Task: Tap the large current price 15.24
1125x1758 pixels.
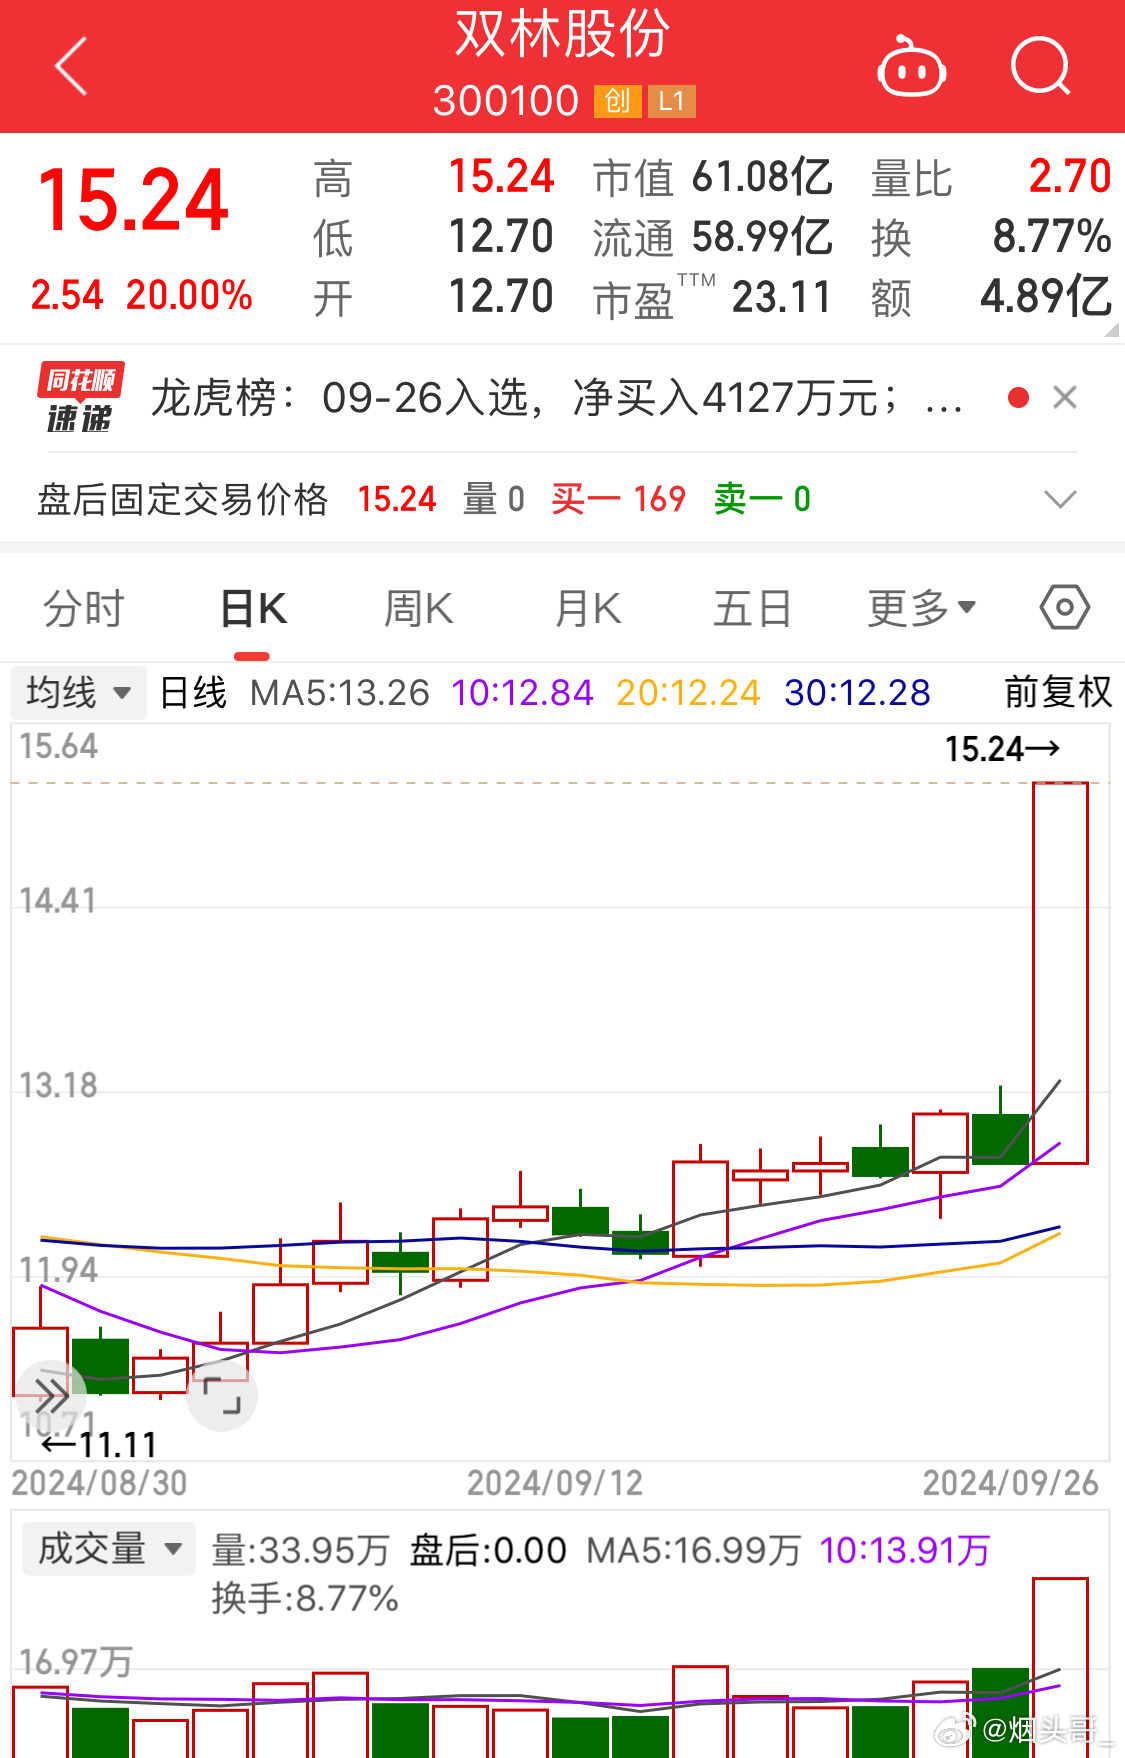Action: (x=133, y=201)
